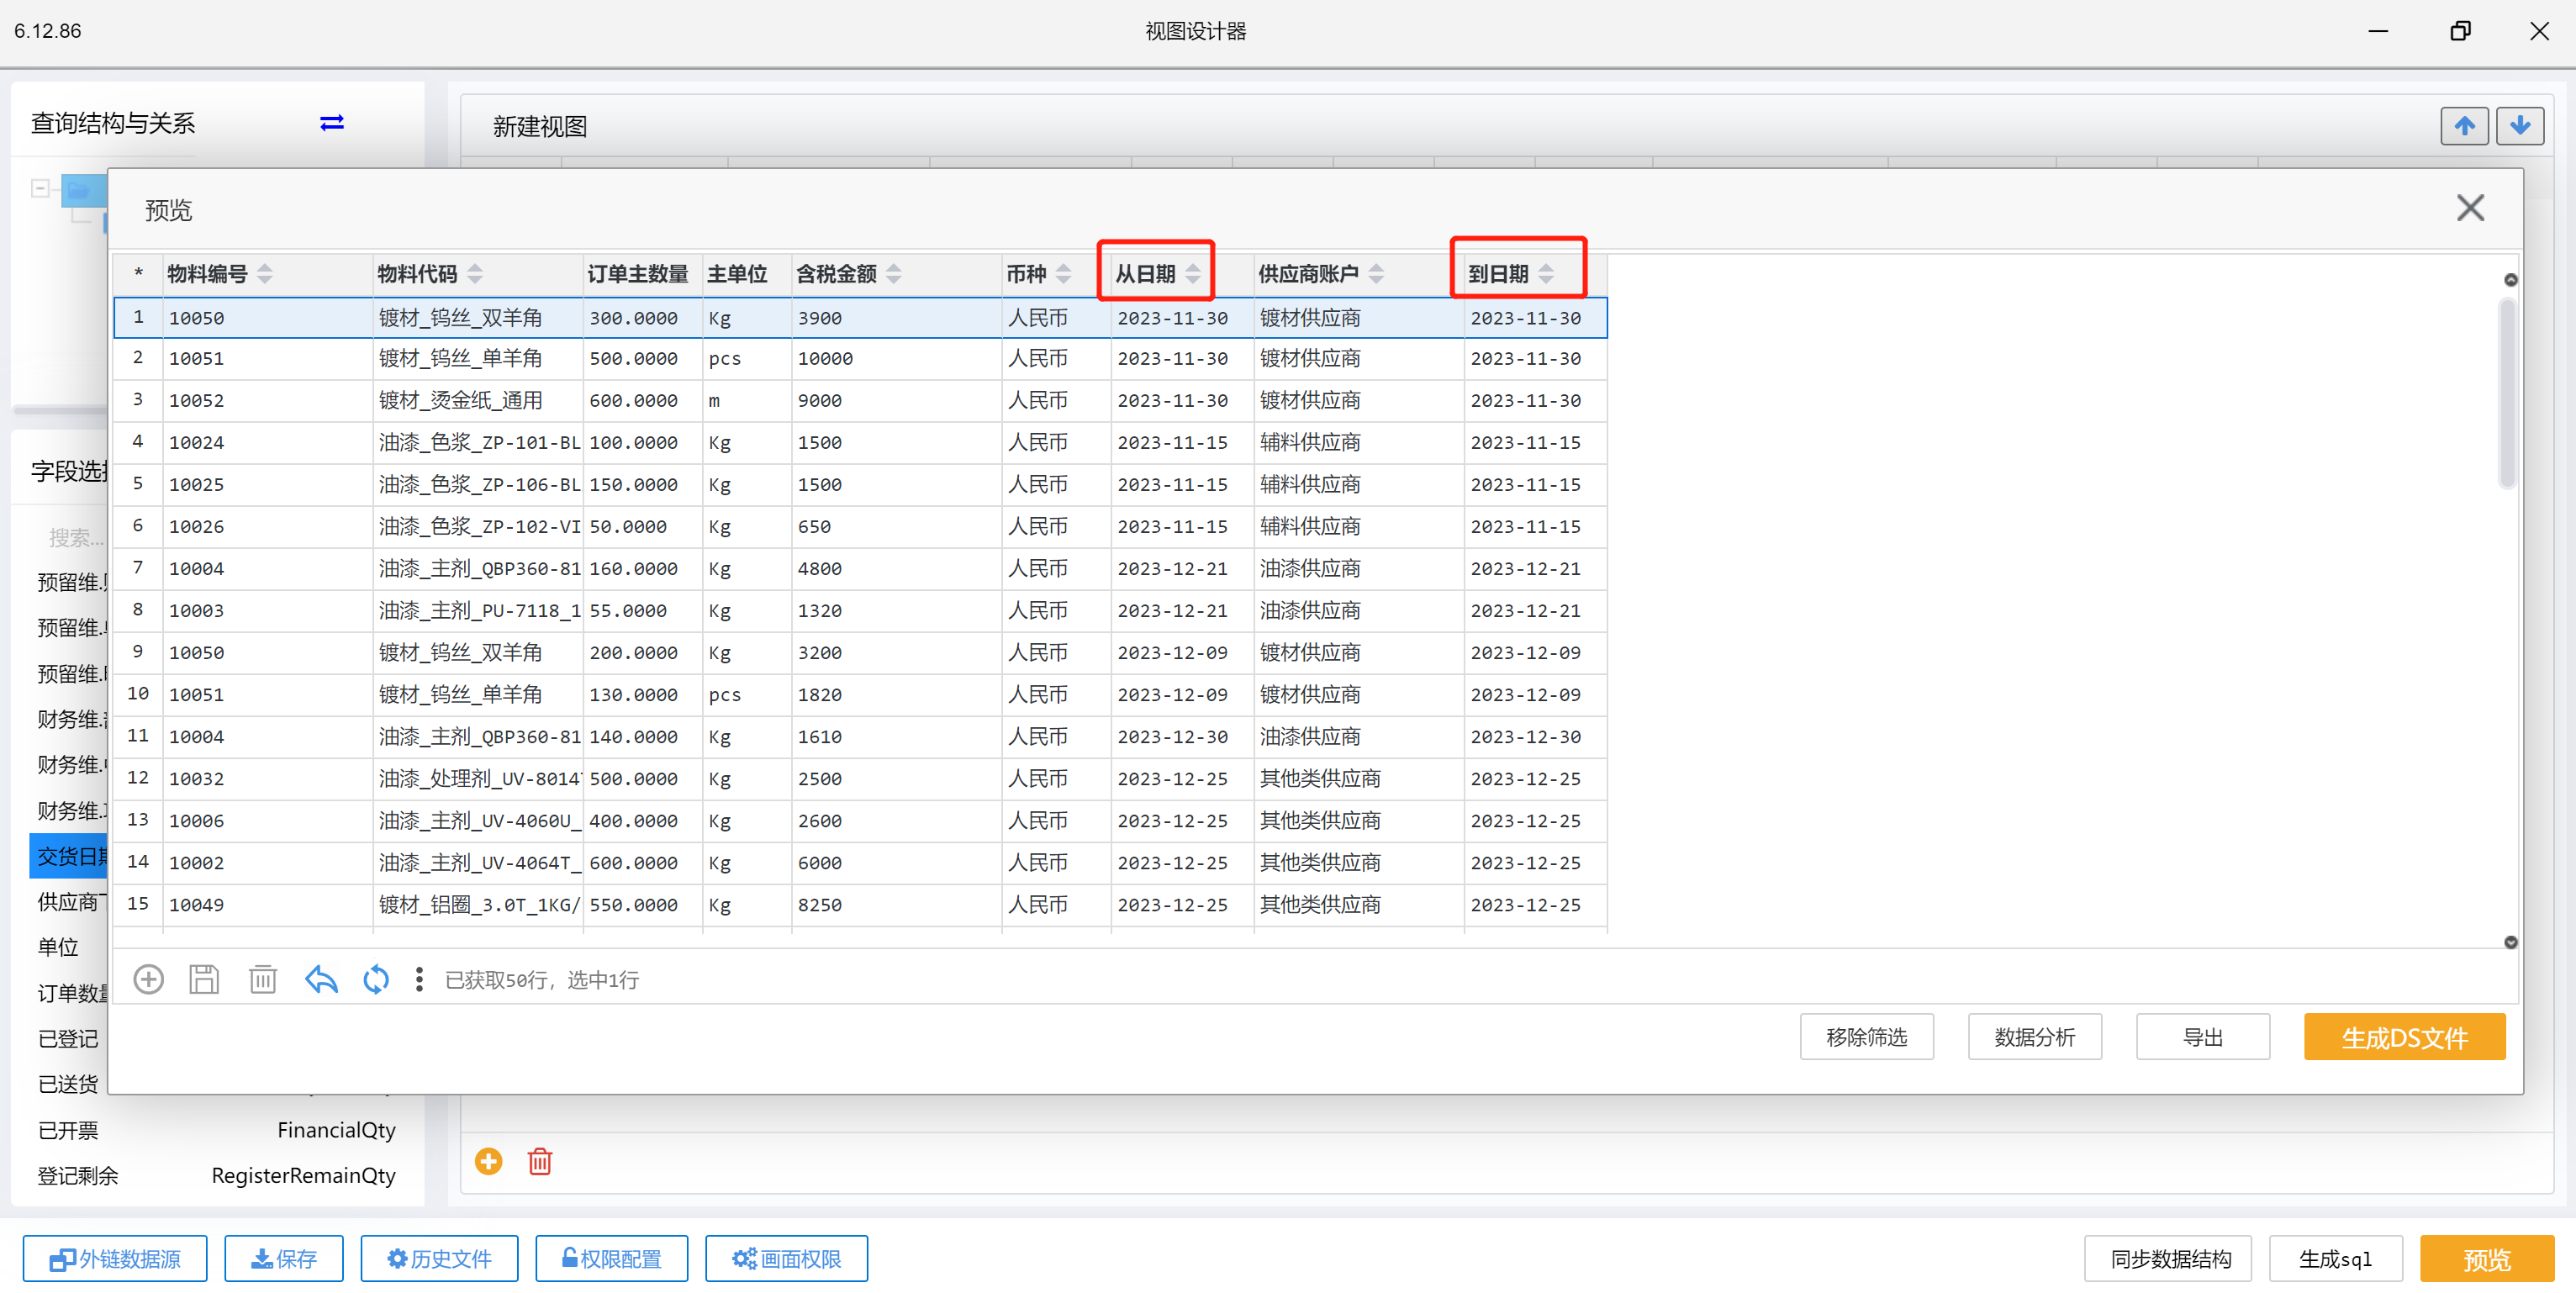Select 登记剩余 RegisterRemainQty field

click(216, 1175)
